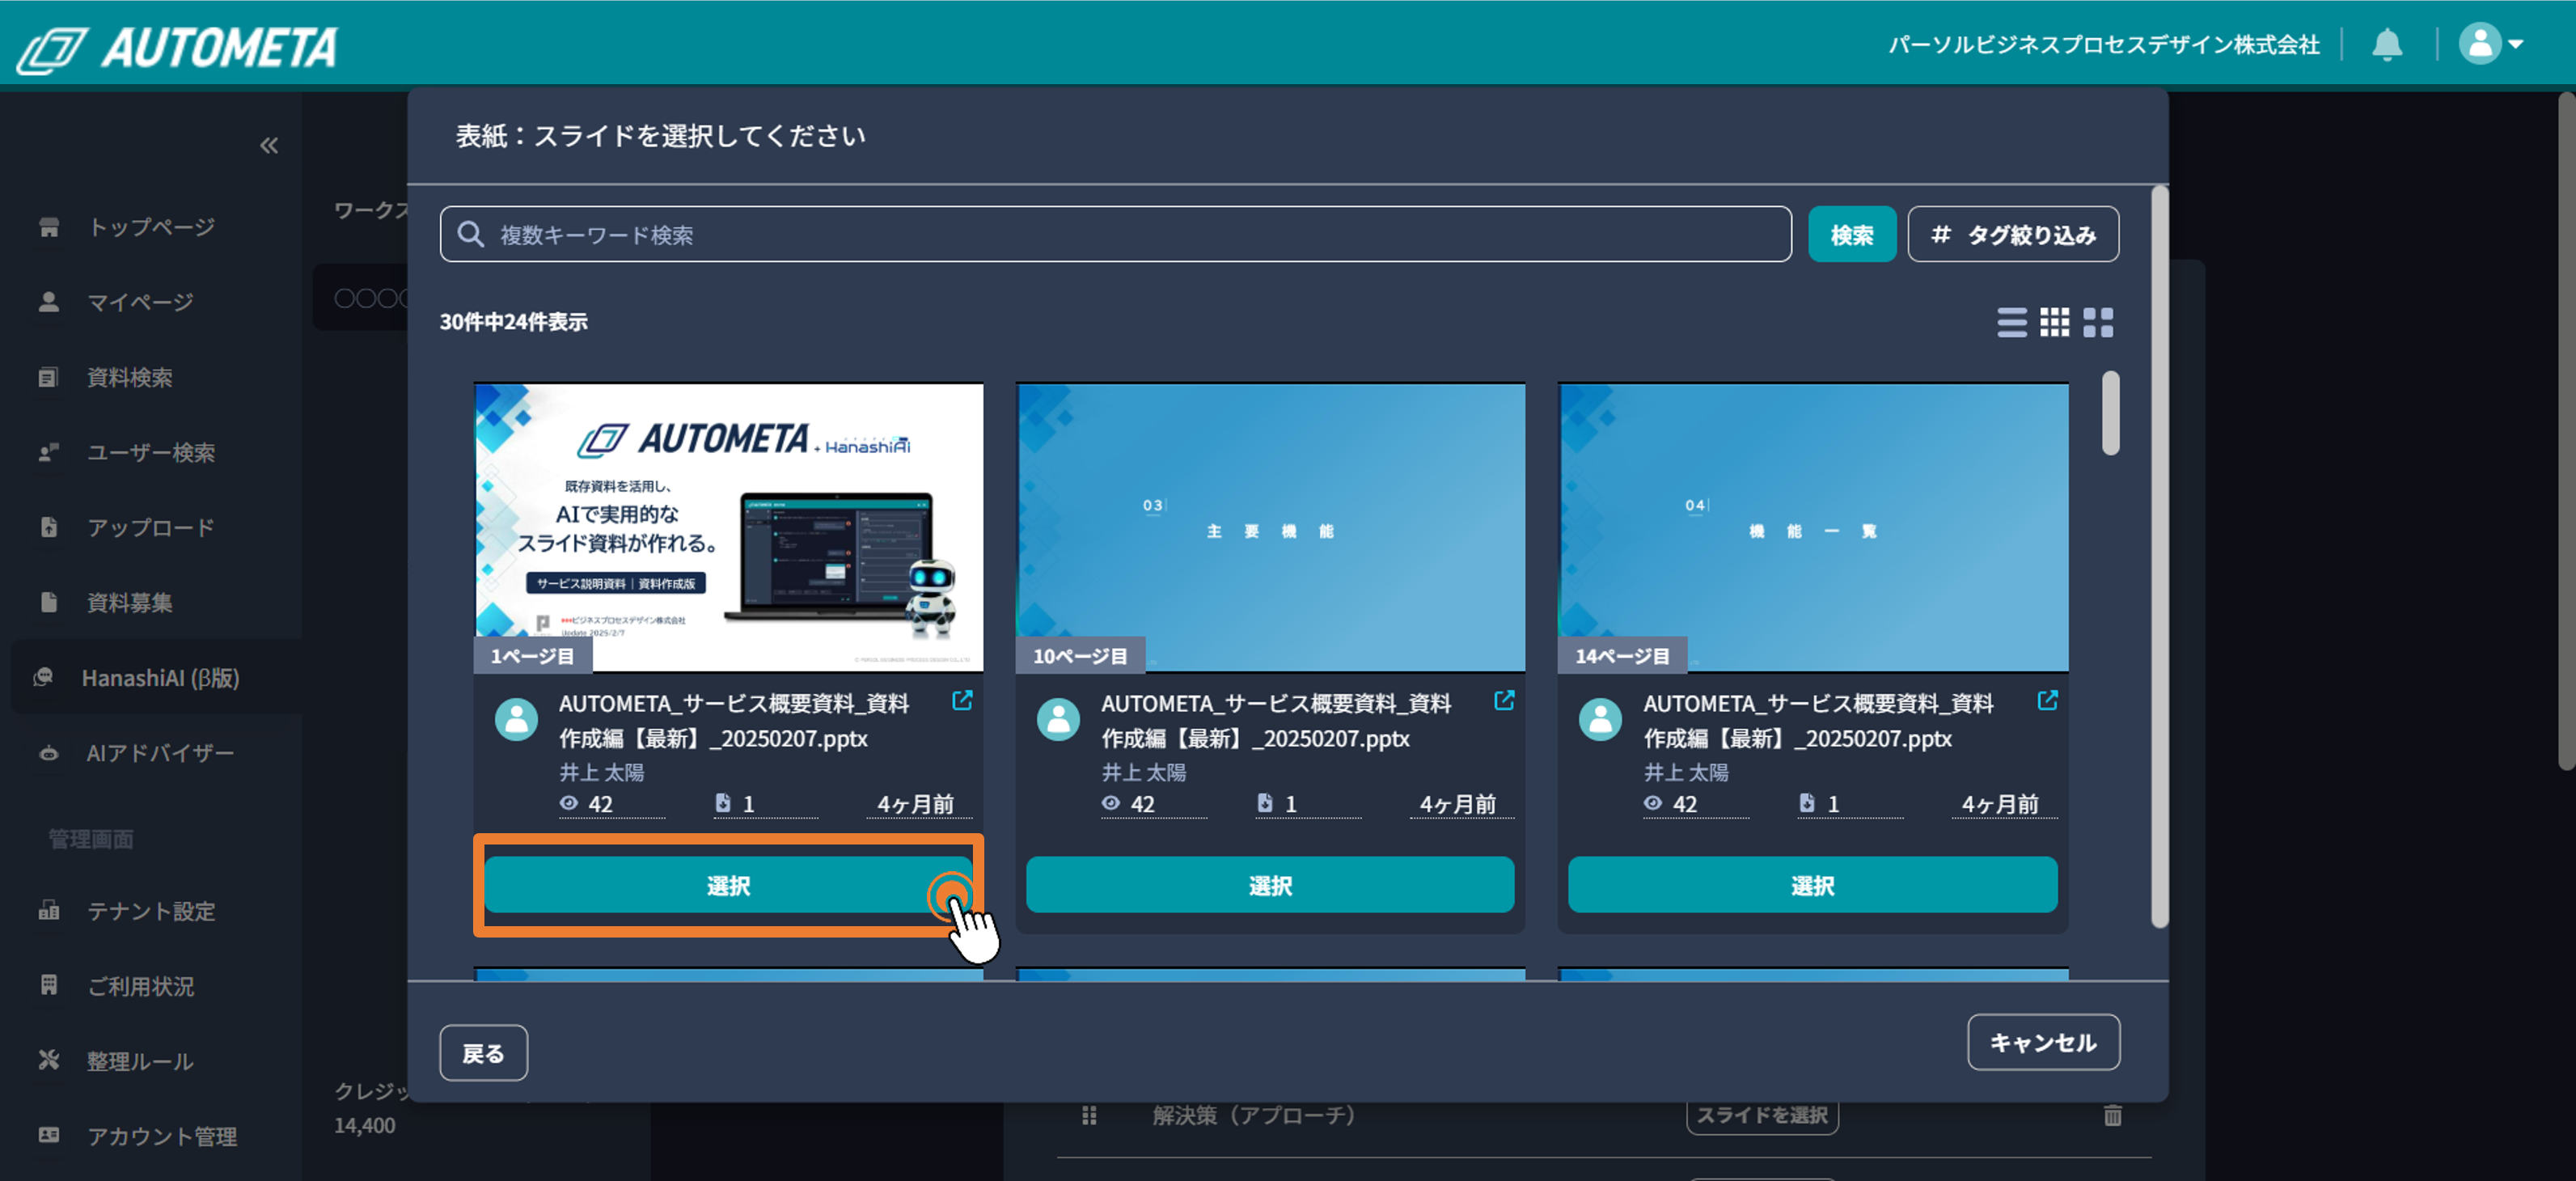Screen dimensions: 2576x1181
Task: Click the マイページ person icon
Action: pyautogui.click(x=49, y=302)
